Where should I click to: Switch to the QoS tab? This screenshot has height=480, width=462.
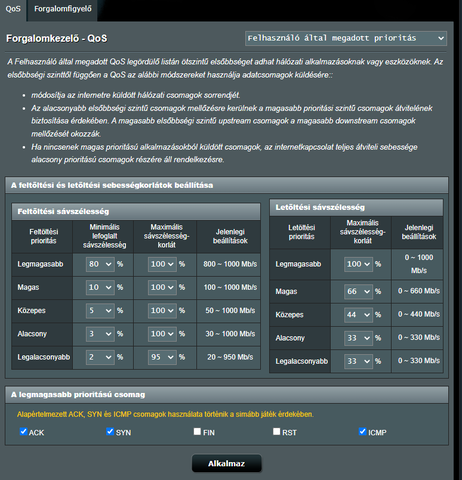pyautogui.click(x=13, y=9)
